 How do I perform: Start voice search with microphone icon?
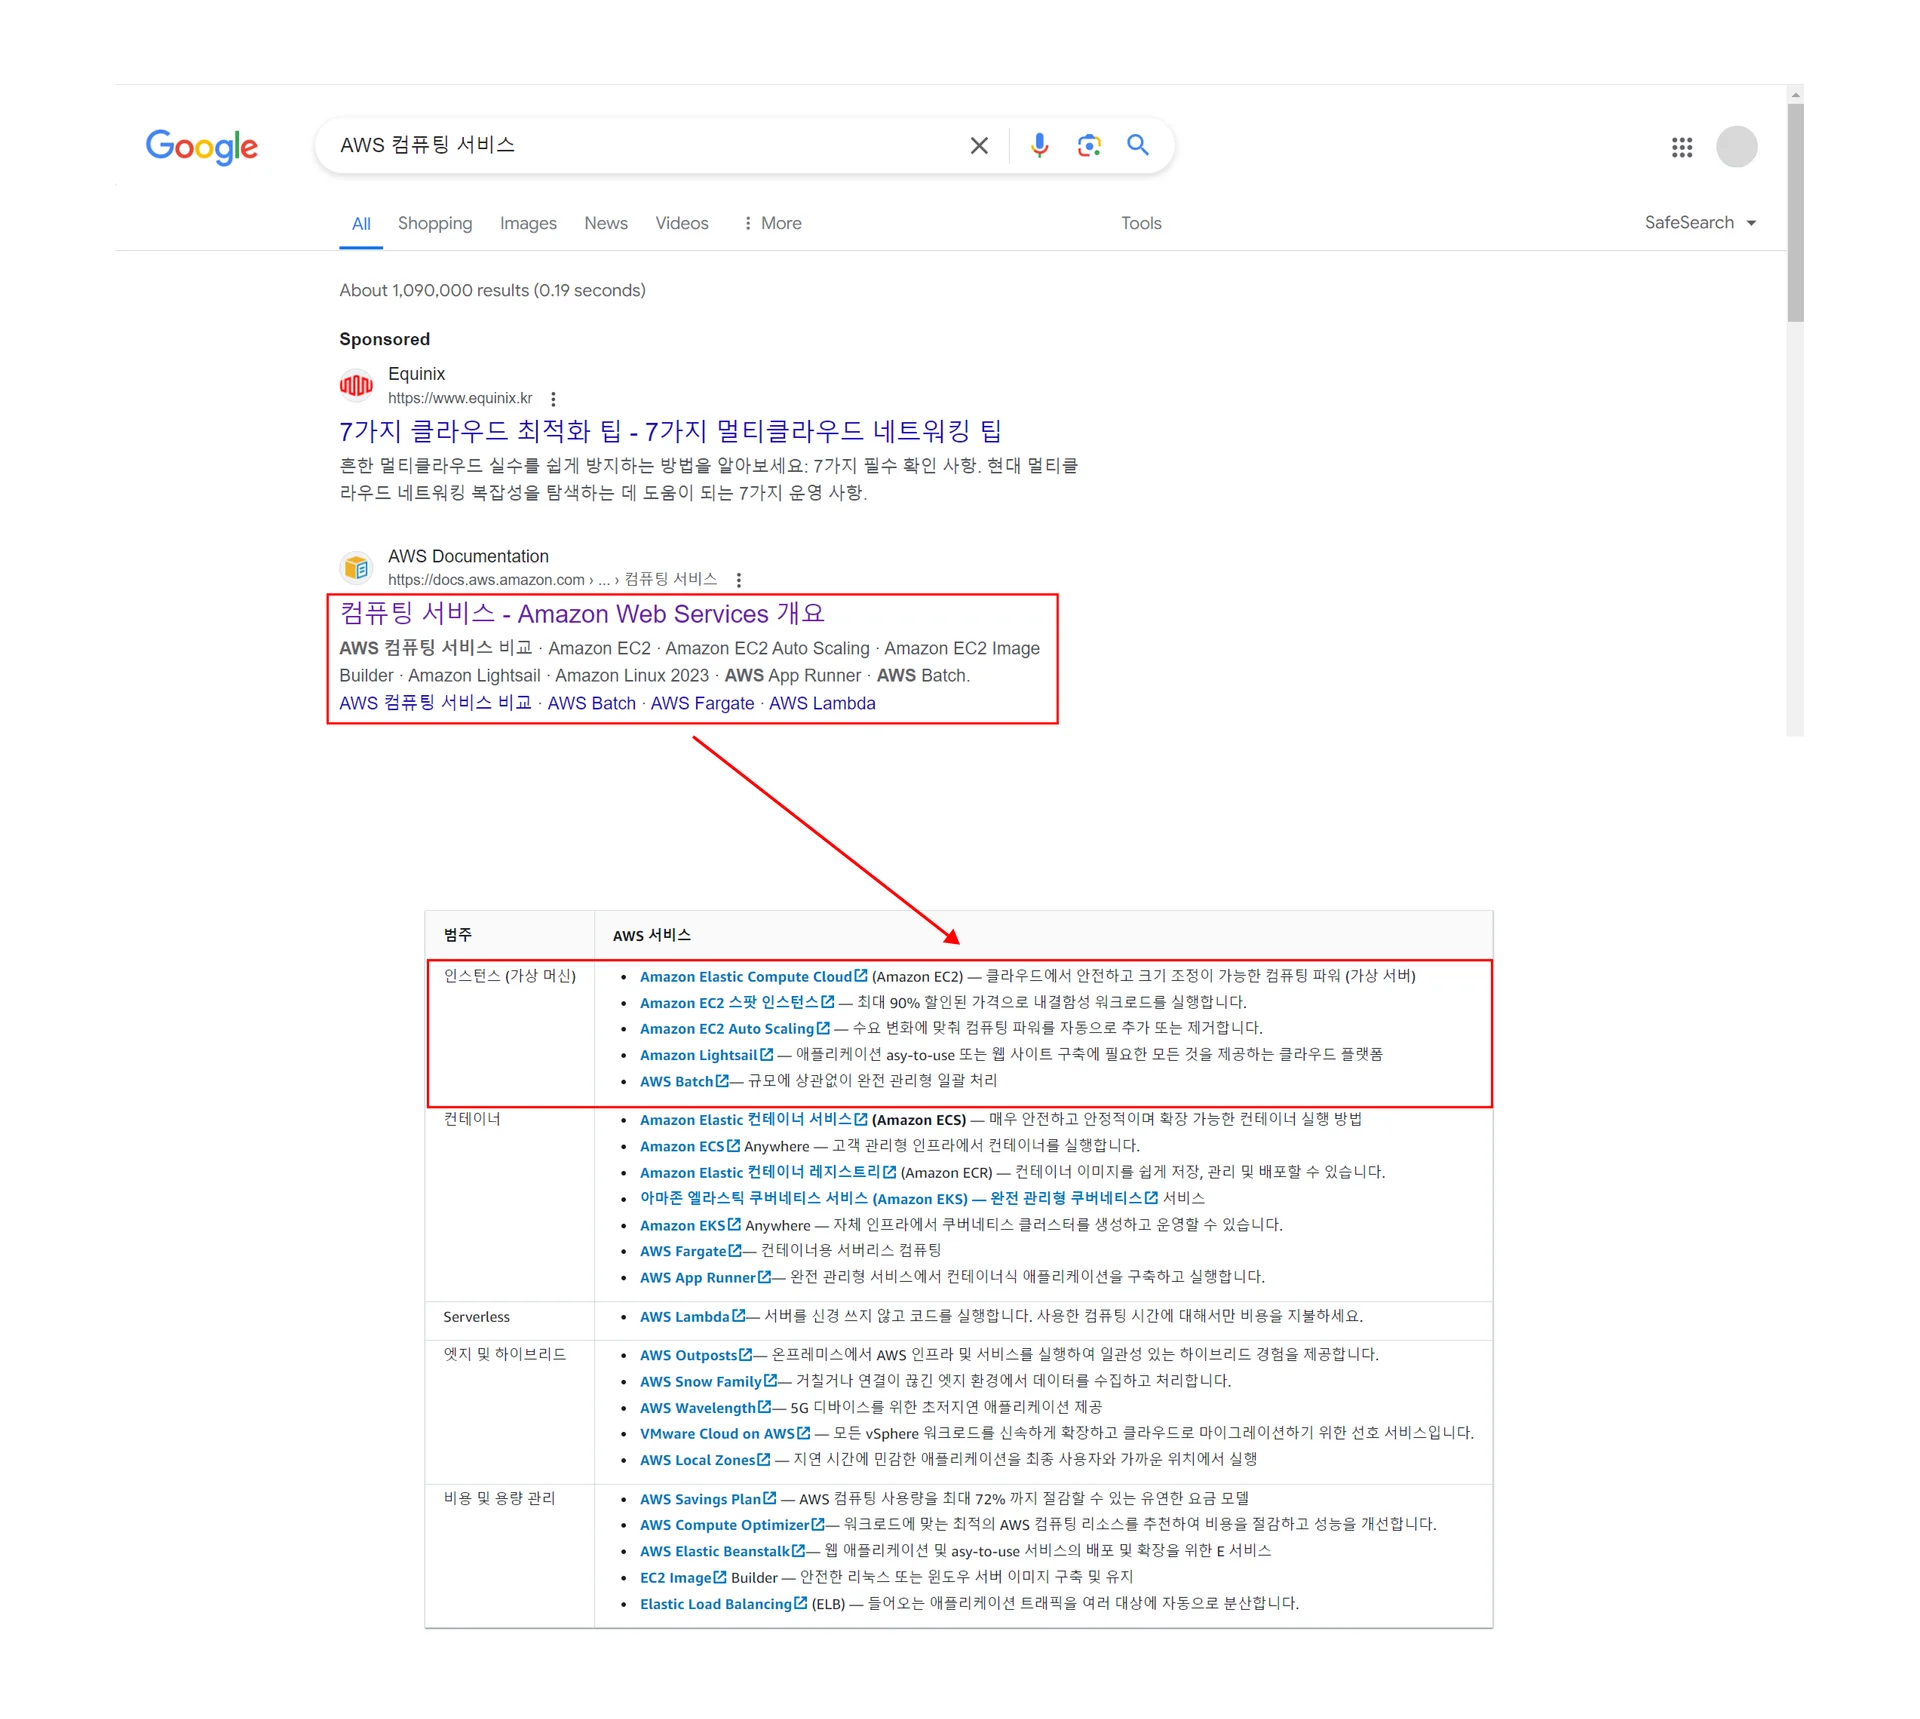coord(1039,146)
